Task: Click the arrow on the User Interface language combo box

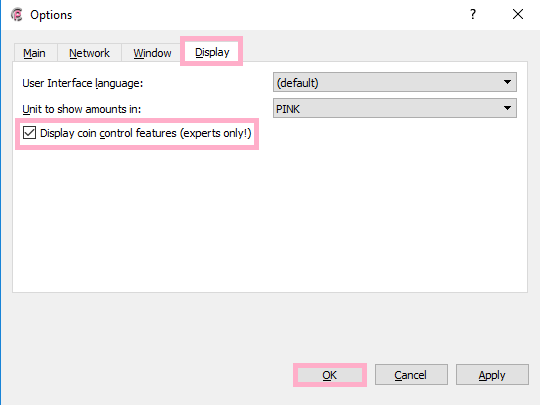Action: pyautogui.click(x=507, y=82)
